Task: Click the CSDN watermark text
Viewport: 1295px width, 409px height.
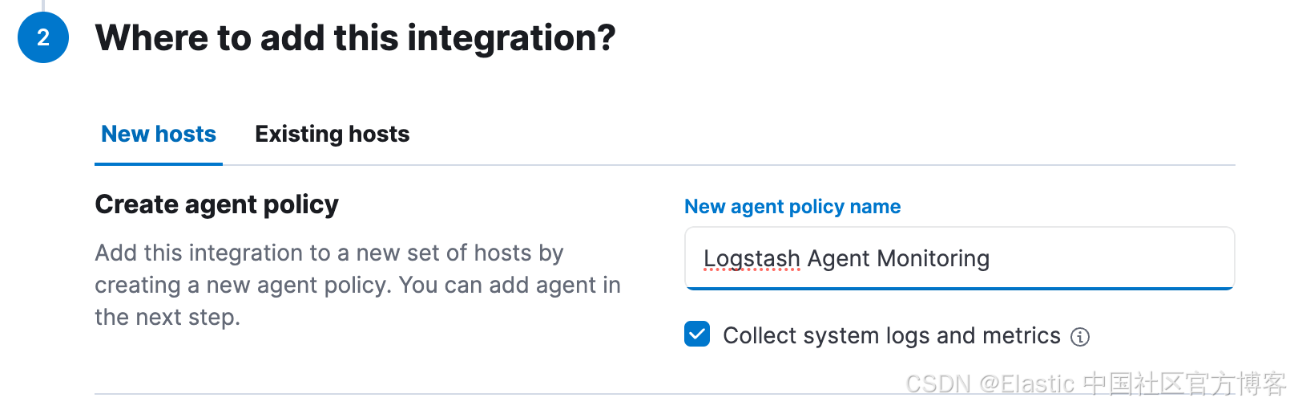Action: point(938,384)
